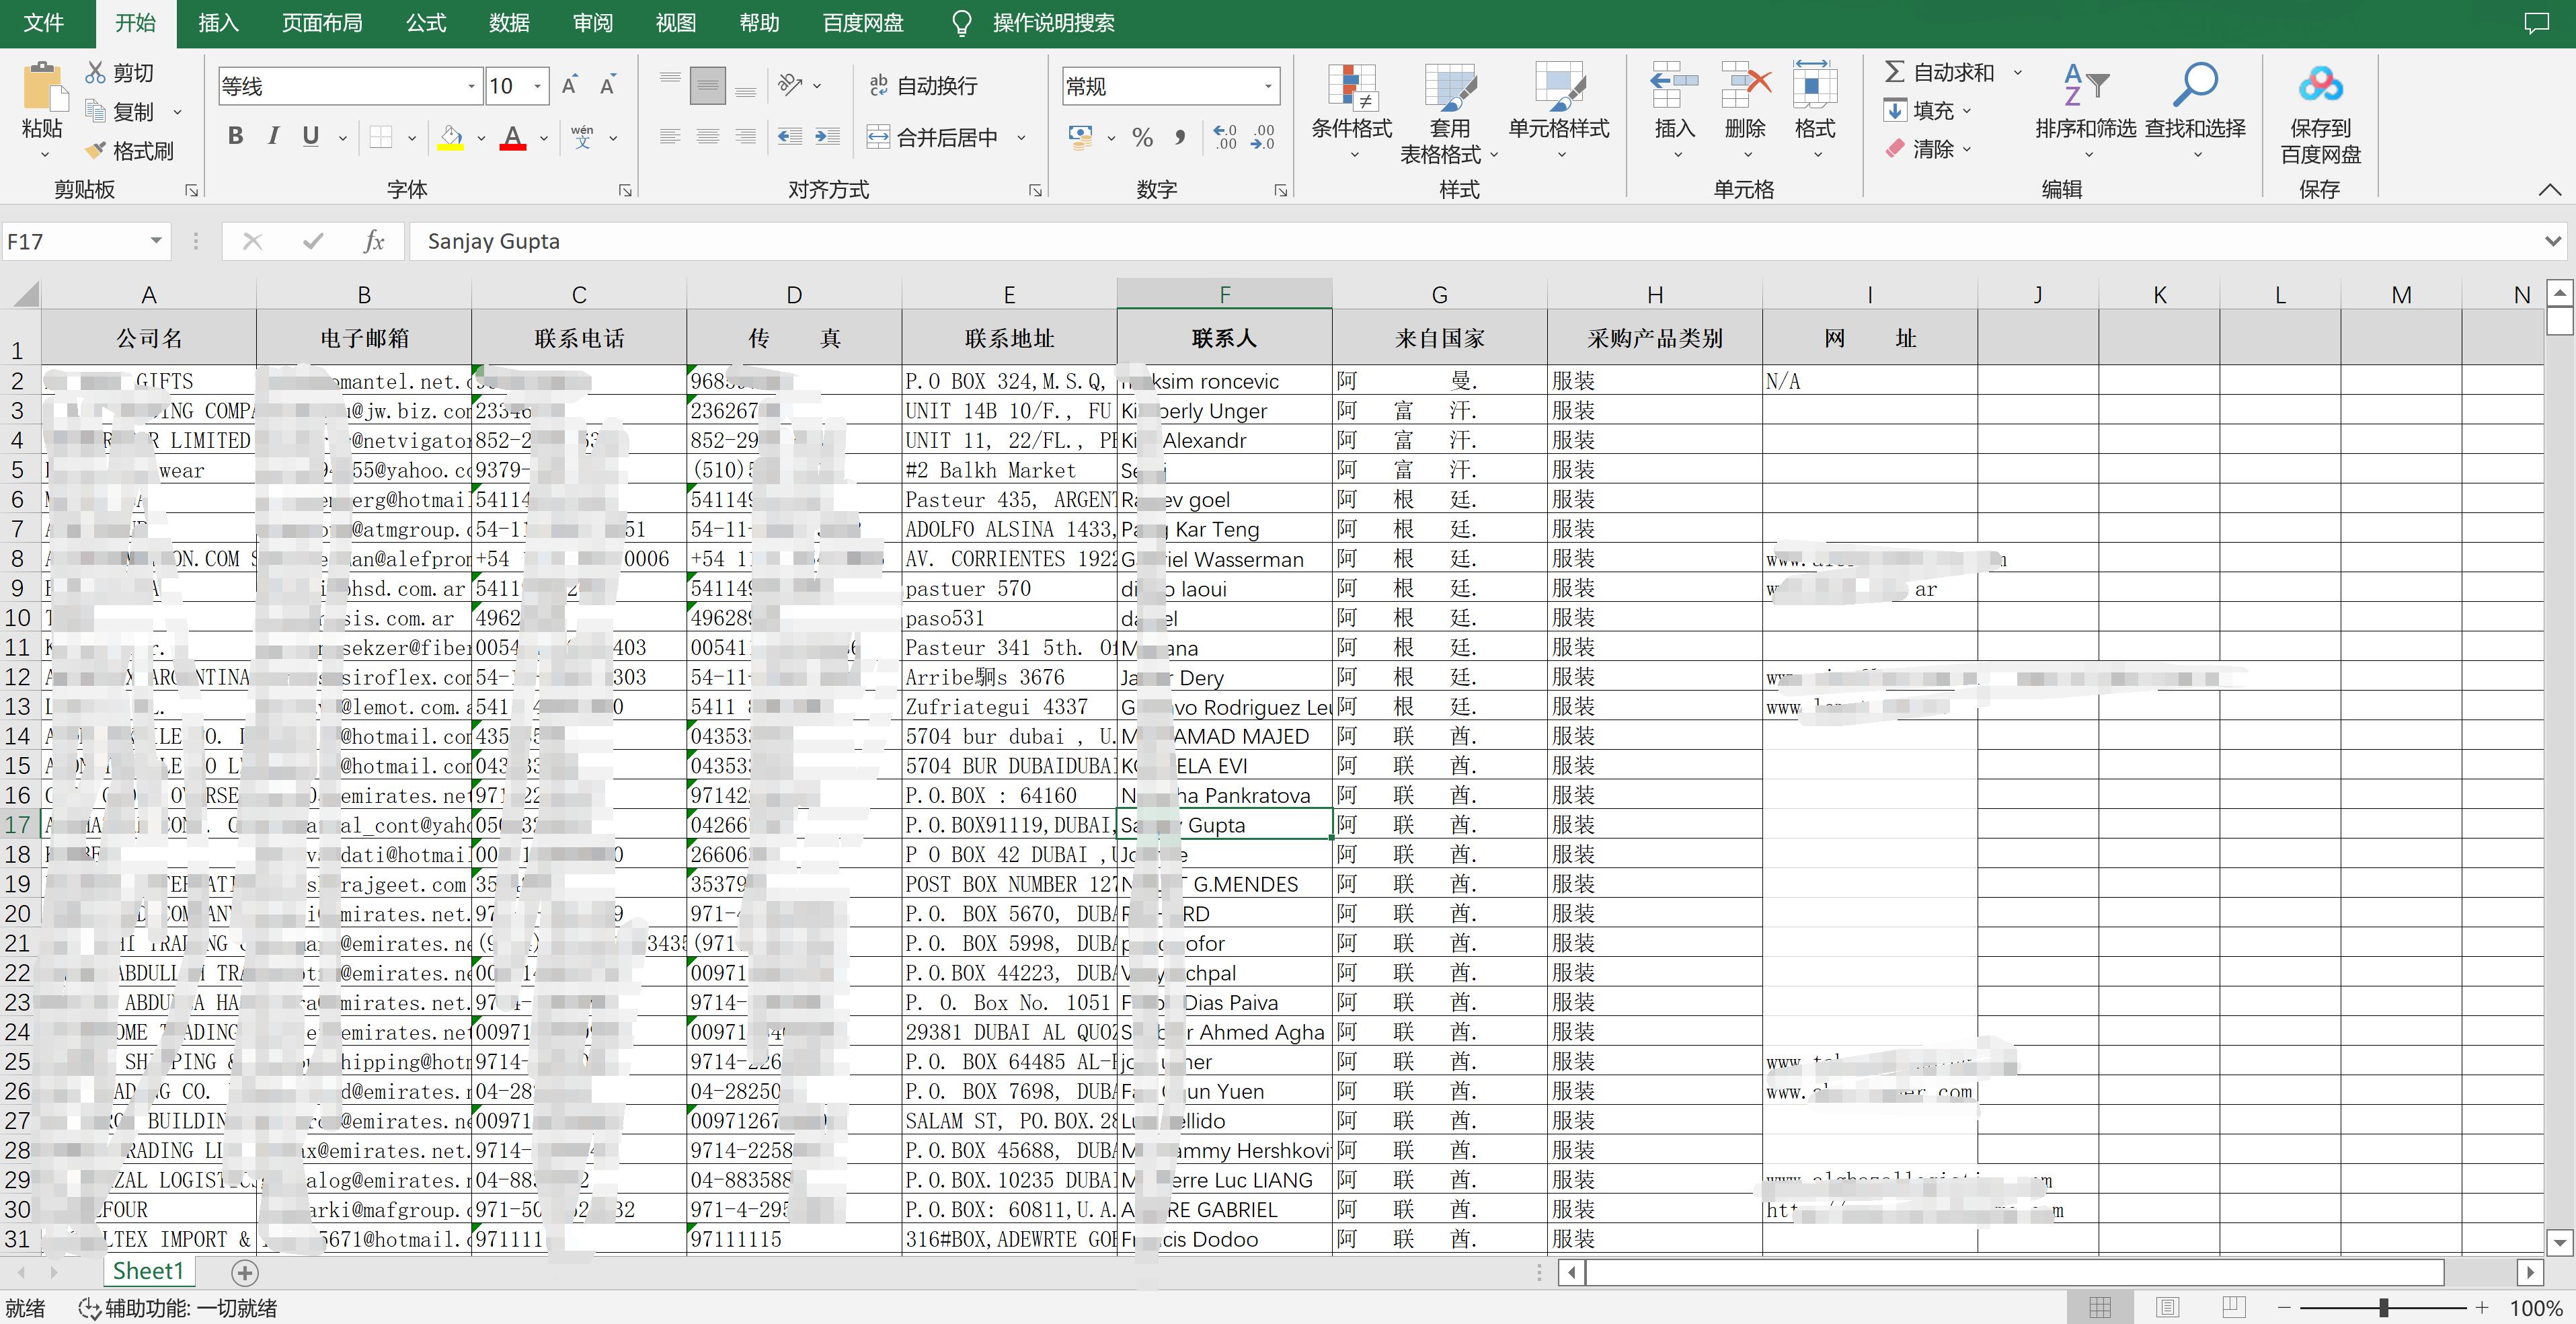Toggle left horizontal alignment
2576x1324 pixels.
click(x=670, y=137)
